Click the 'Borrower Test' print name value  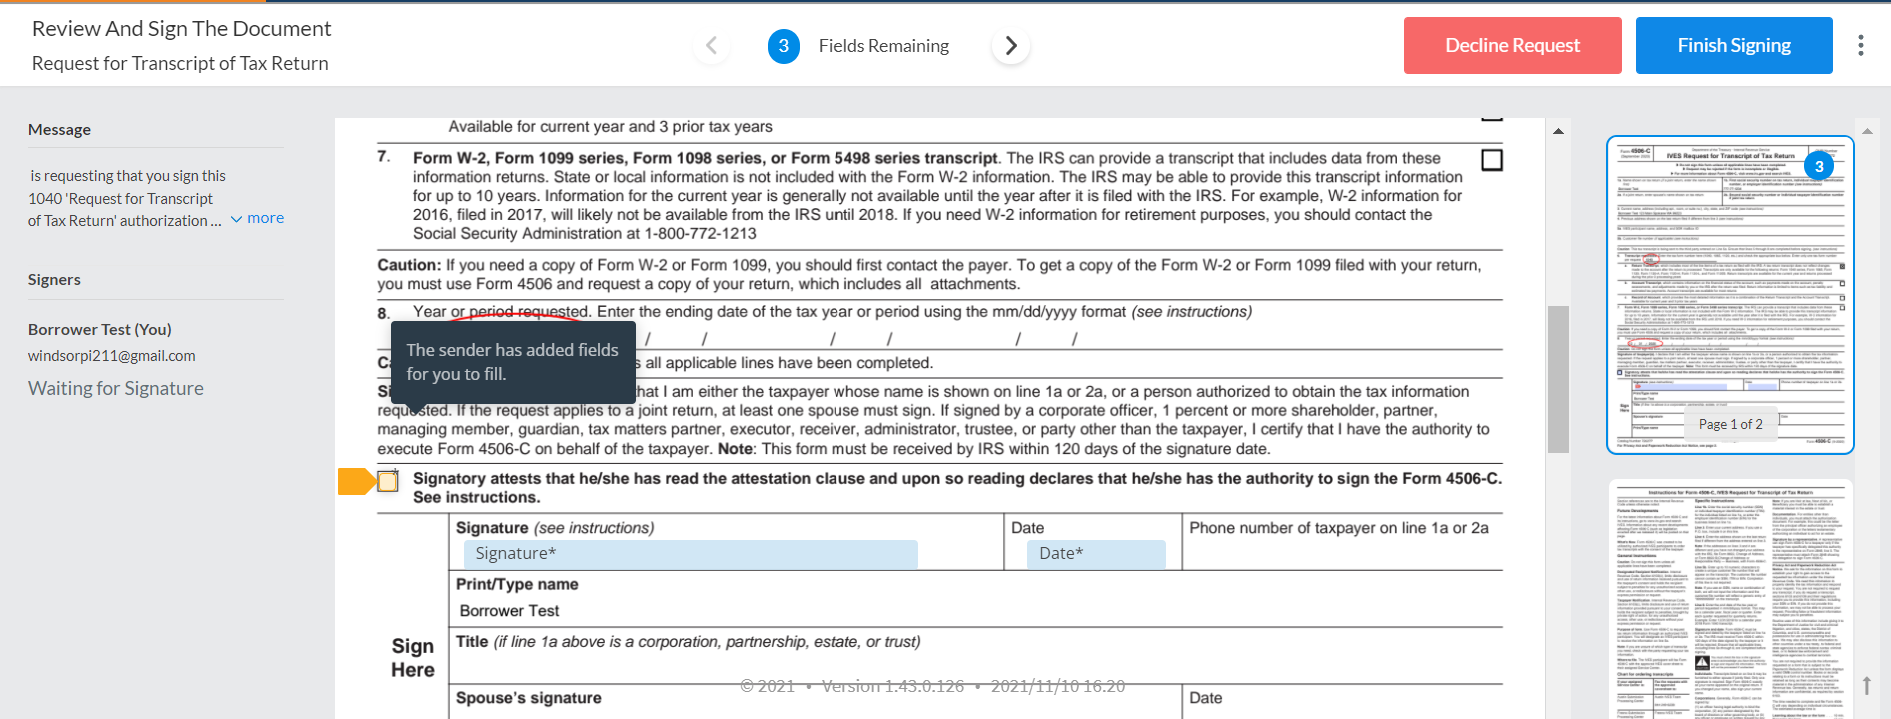(509, 611)
